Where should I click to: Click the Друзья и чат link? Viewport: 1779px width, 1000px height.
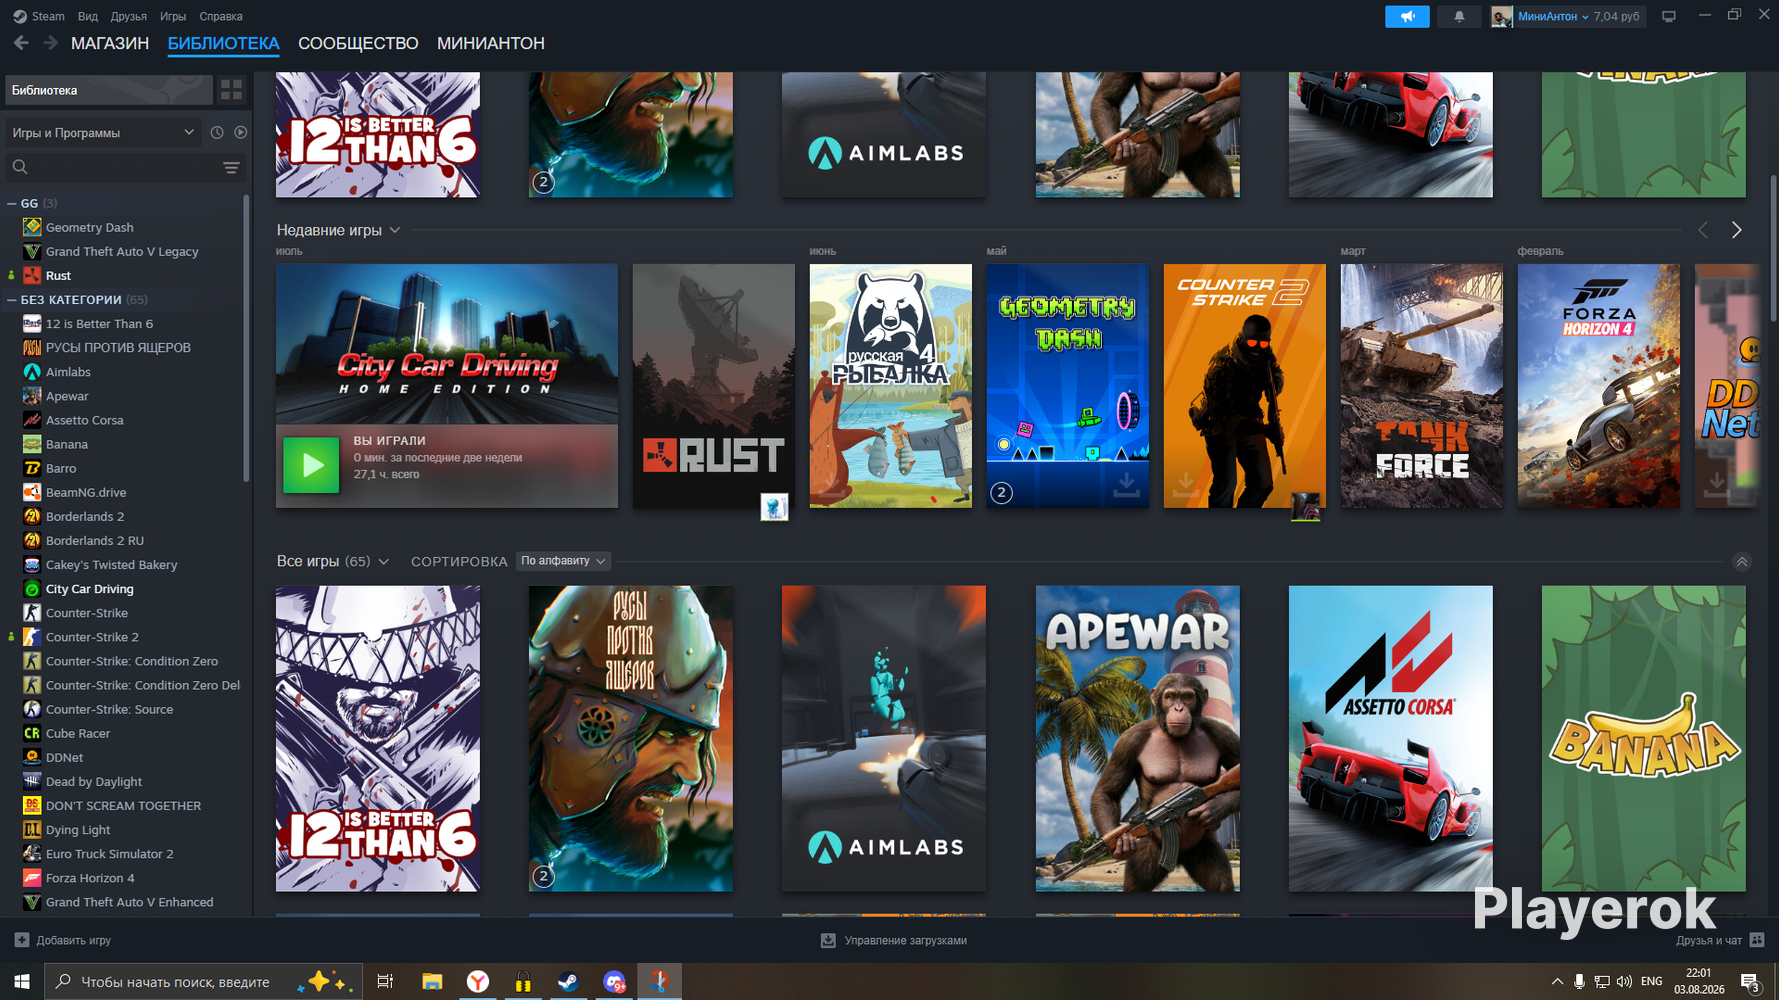pos(1709,940)
